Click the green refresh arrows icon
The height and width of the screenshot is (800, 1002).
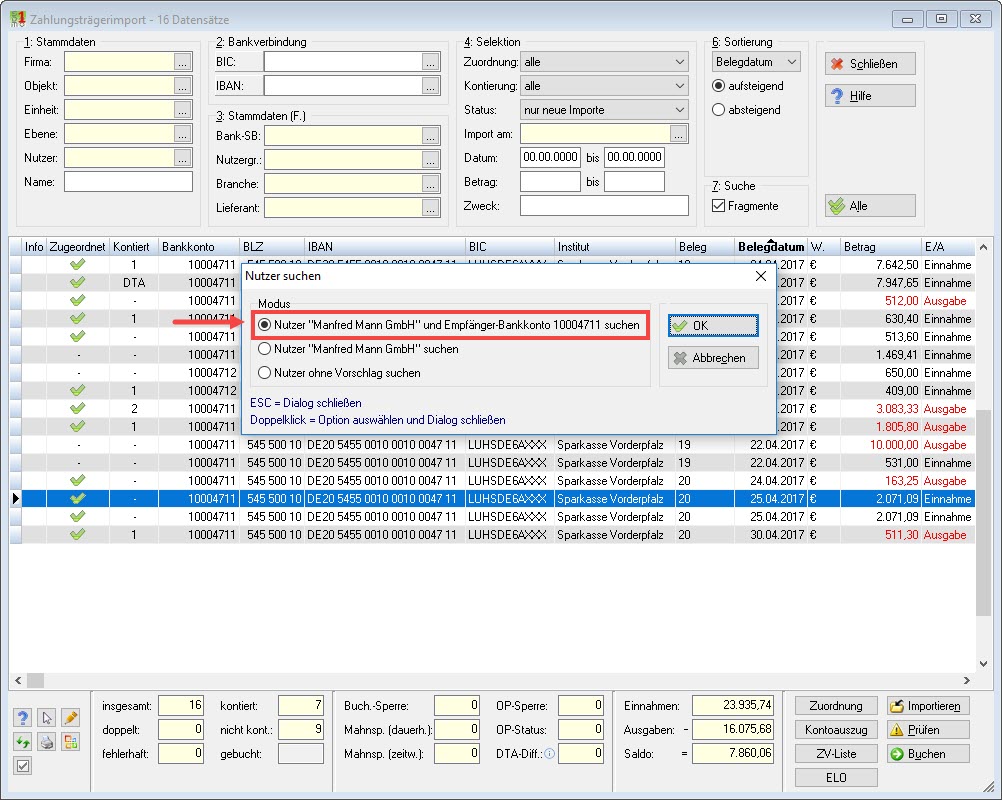coord(23,742)
